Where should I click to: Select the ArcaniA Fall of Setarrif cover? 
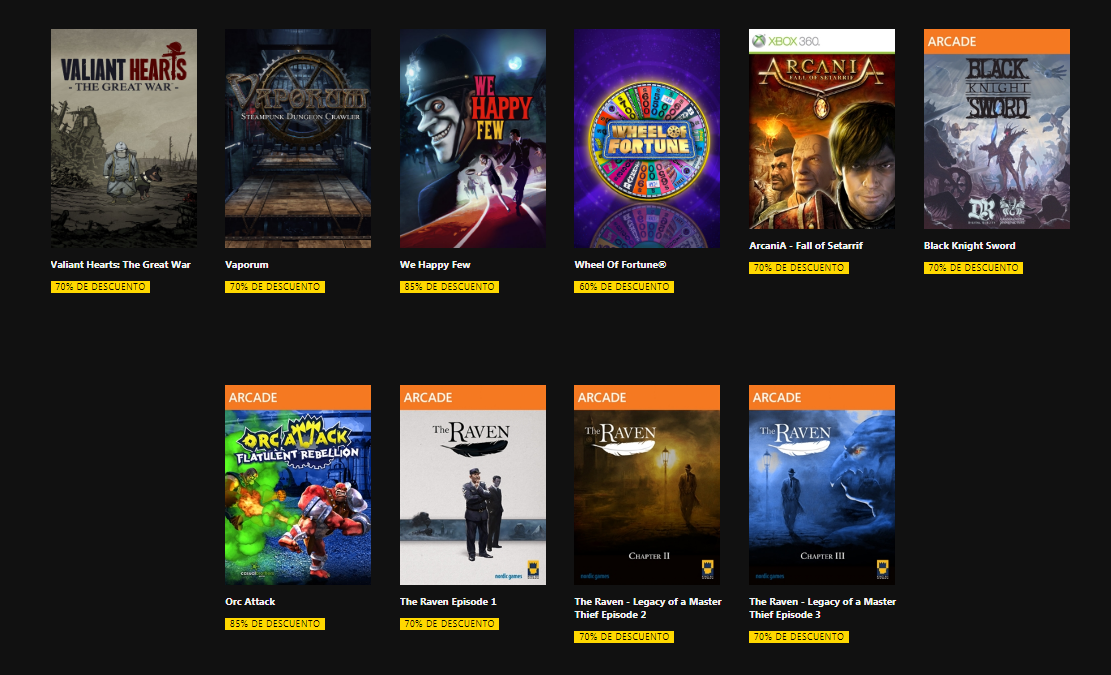[822, 129]
